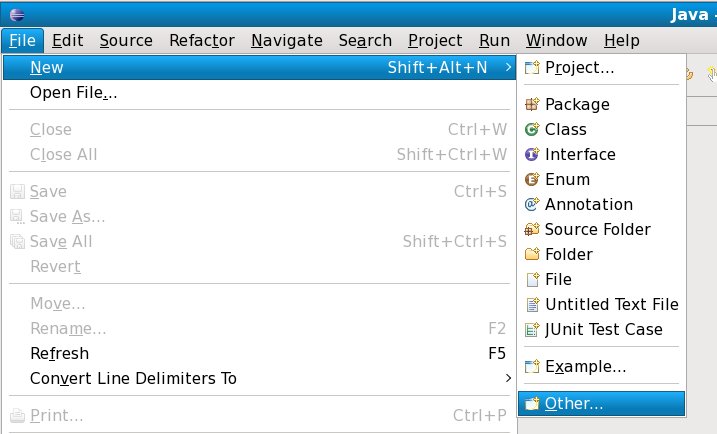The image size is (717, 434).
Task: Click the Source Folder icon
Action: click(x=532, y=229)
